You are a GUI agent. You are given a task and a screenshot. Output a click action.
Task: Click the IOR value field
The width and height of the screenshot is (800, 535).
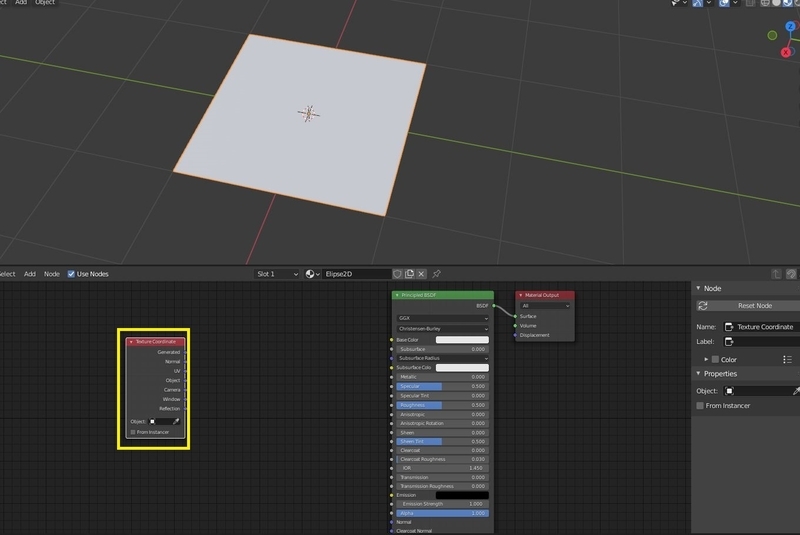coord(443,468)
